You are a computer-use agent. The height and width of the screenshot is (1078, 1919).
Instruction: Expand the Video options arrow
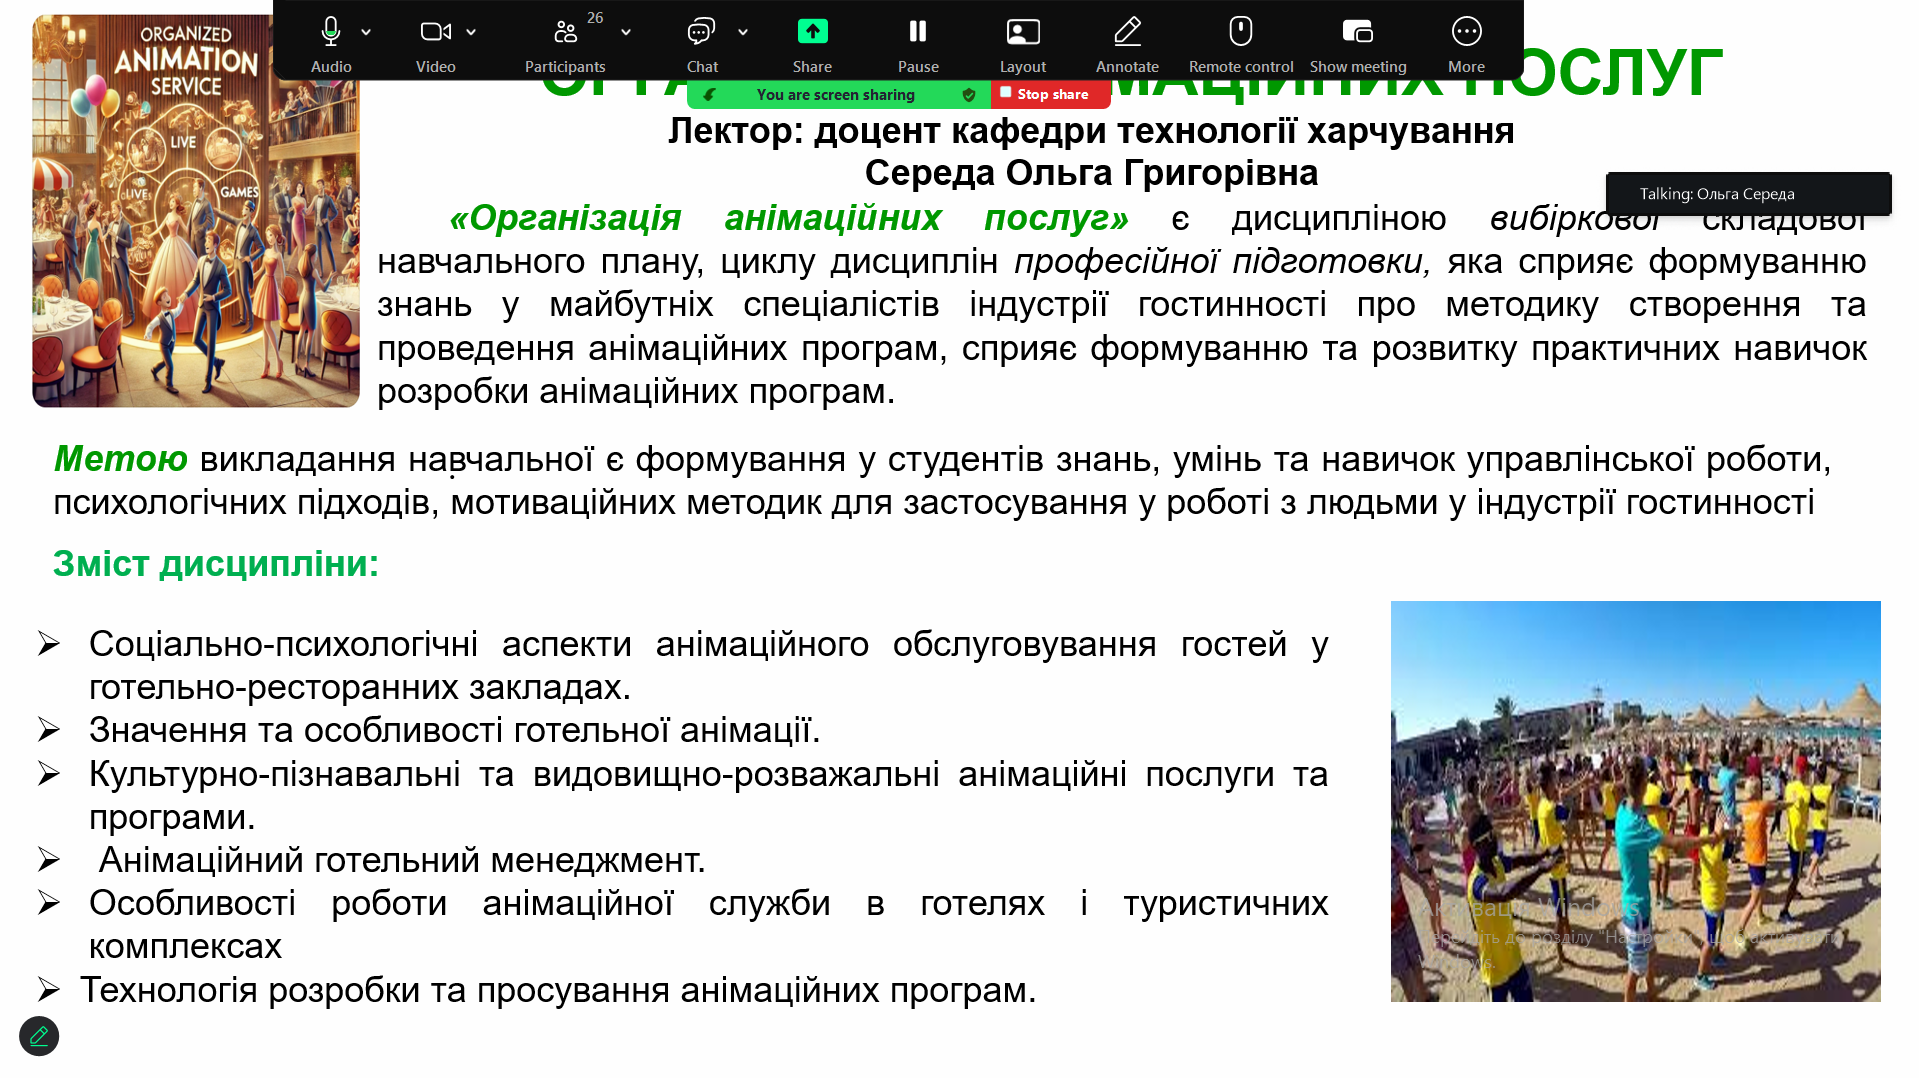[x=471, y=33]
